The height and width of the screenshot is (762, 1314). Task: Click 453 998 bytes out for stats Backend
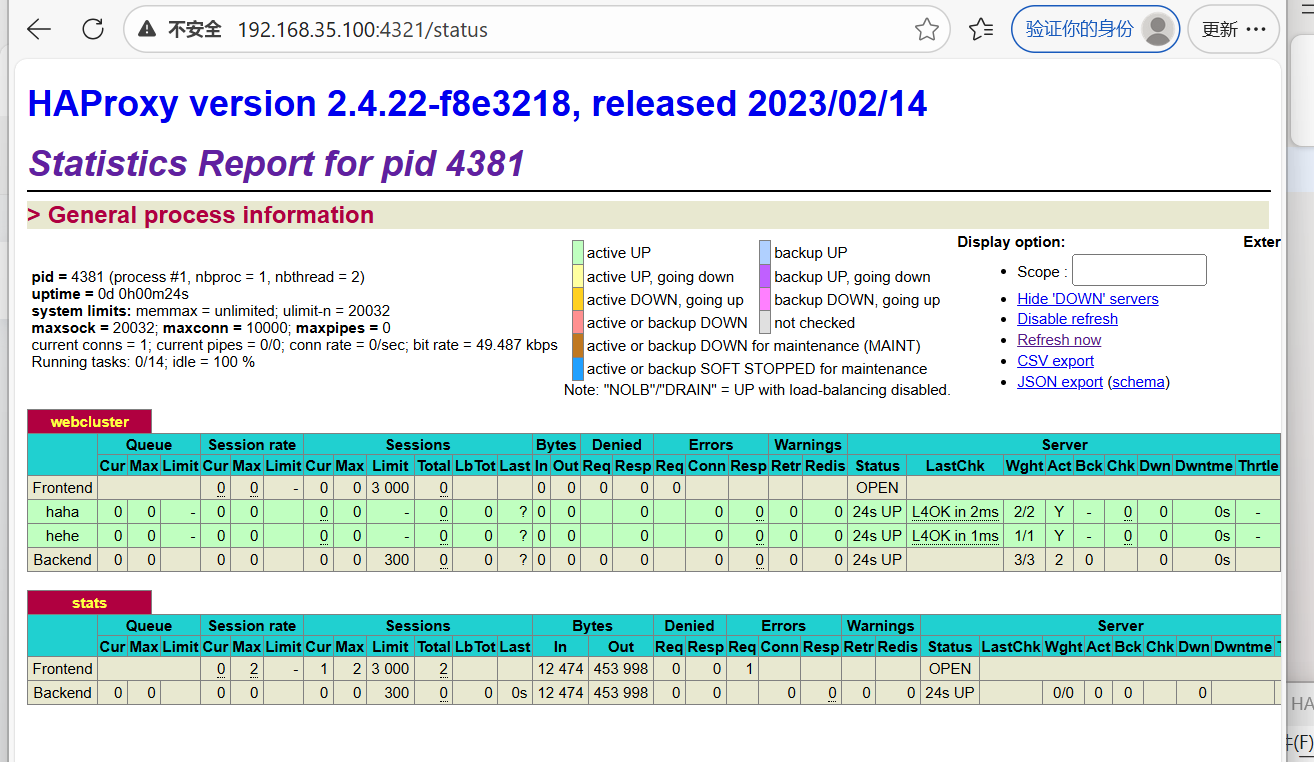click(621, 693)
